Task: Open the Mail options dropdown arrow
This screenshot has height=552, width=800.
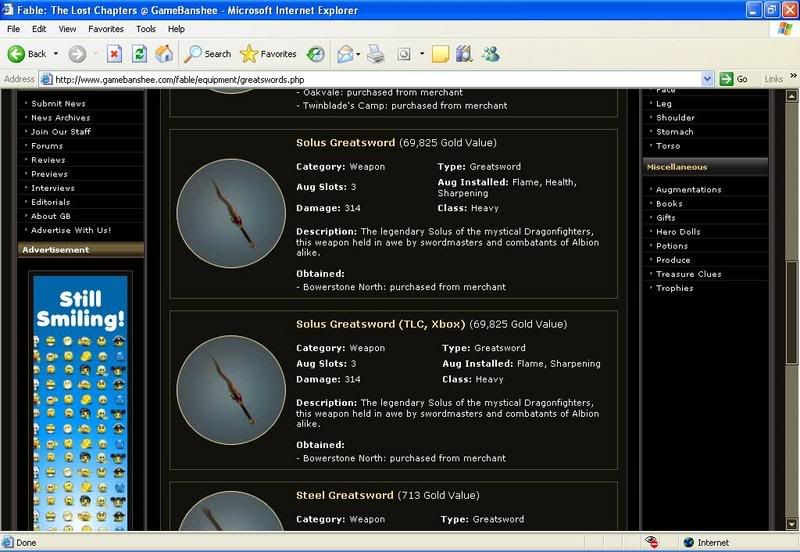Action: (358, 54)
